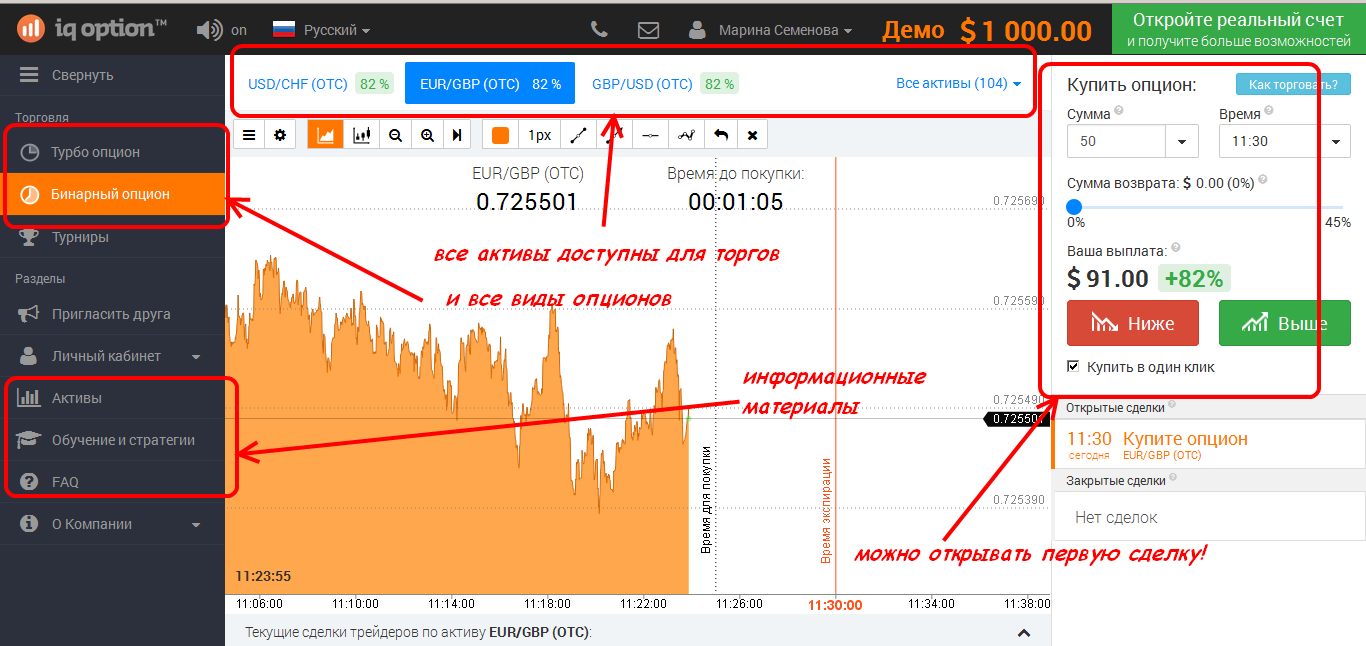Open the Русский language dropdown
Viewport: 1366px width, 646px height.
click(322, 30)
